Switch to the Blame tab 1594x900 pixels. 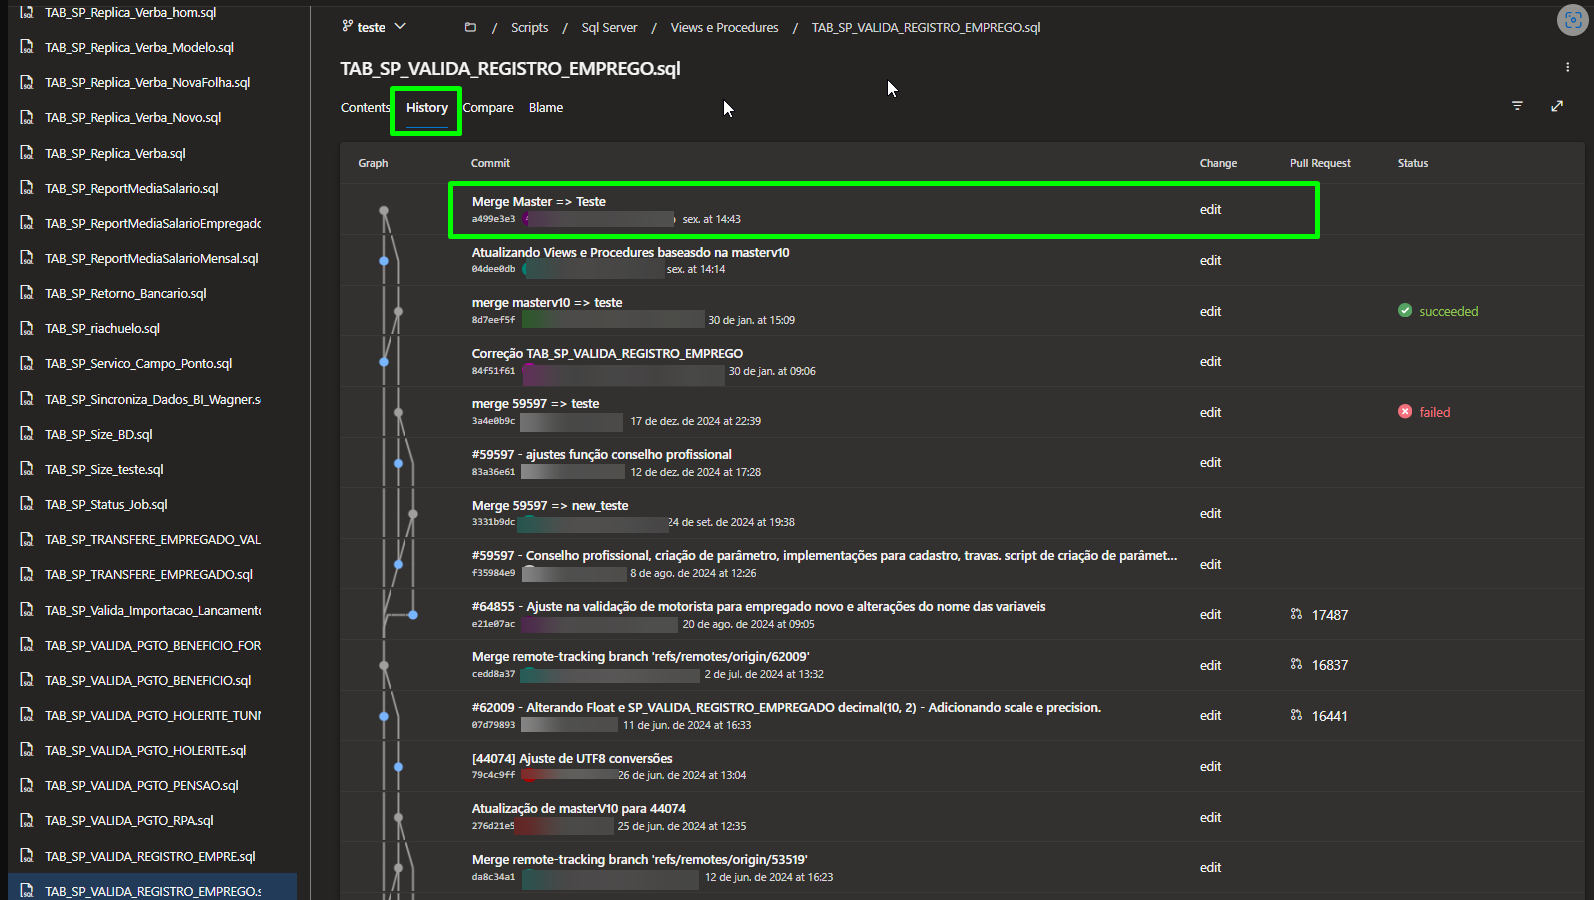tap(546, 107)
